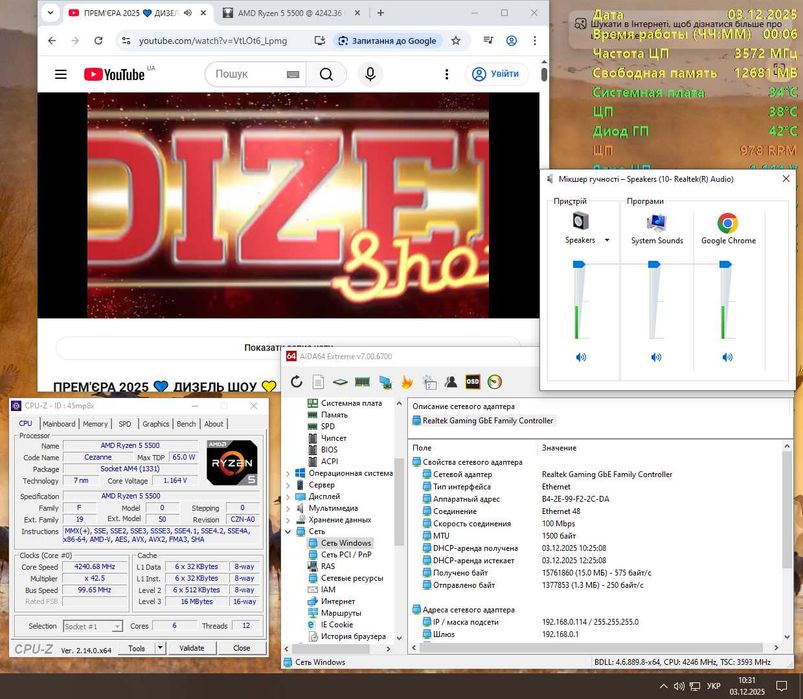Click Chrome's back navigation arrow
This screenshot has width=803, height=699.
(x=52, y=40)
